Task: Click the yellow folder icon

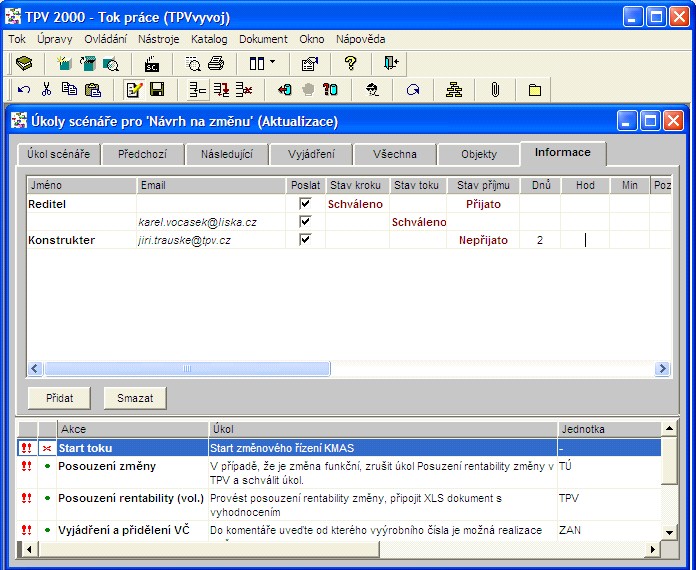Action: click(x=535, y=91)
